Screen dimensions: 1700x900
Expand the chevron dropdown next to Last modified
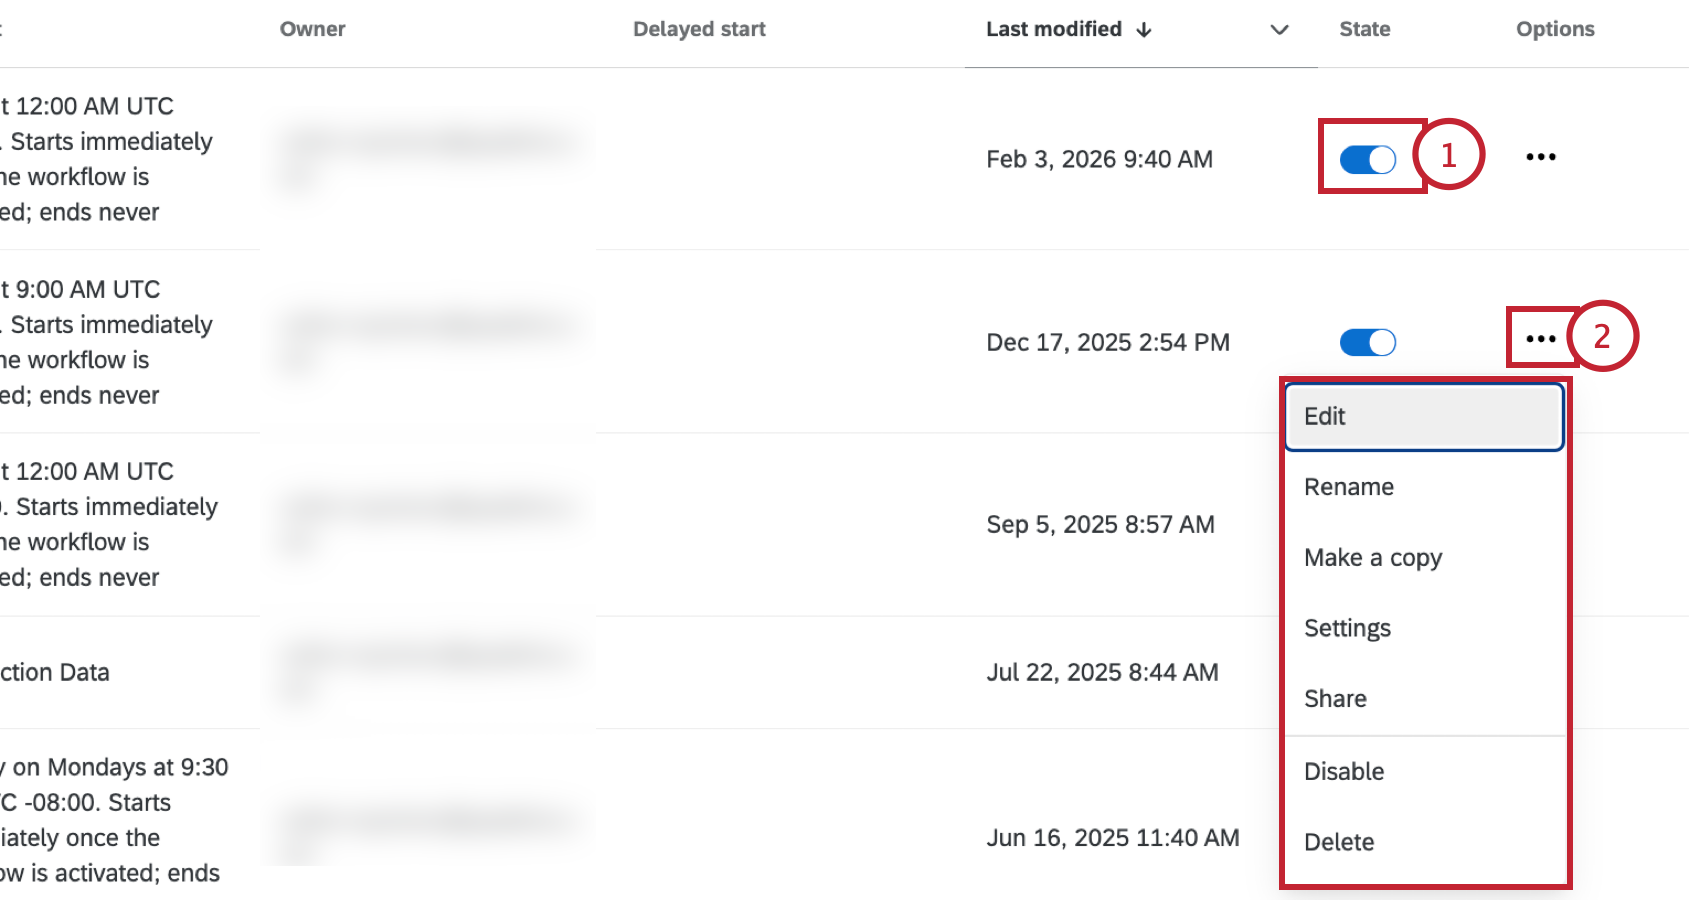(1279, 31)
